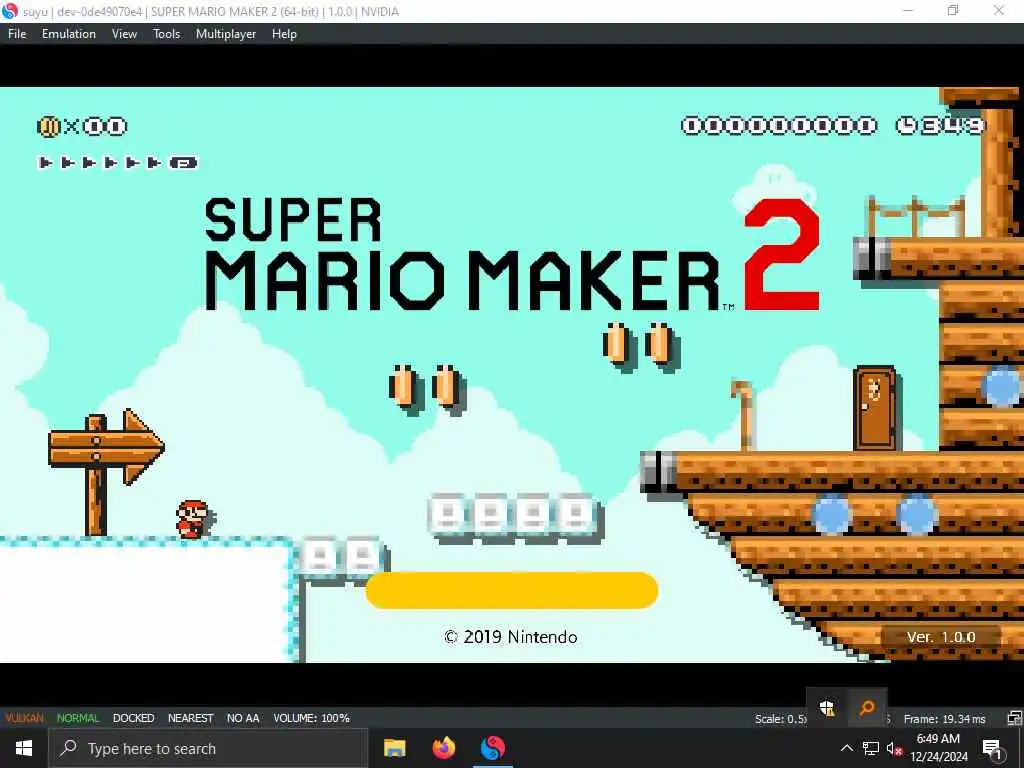Expand the hidden tray icons chevron
1024x768 pixels.
tap(846, 748)
